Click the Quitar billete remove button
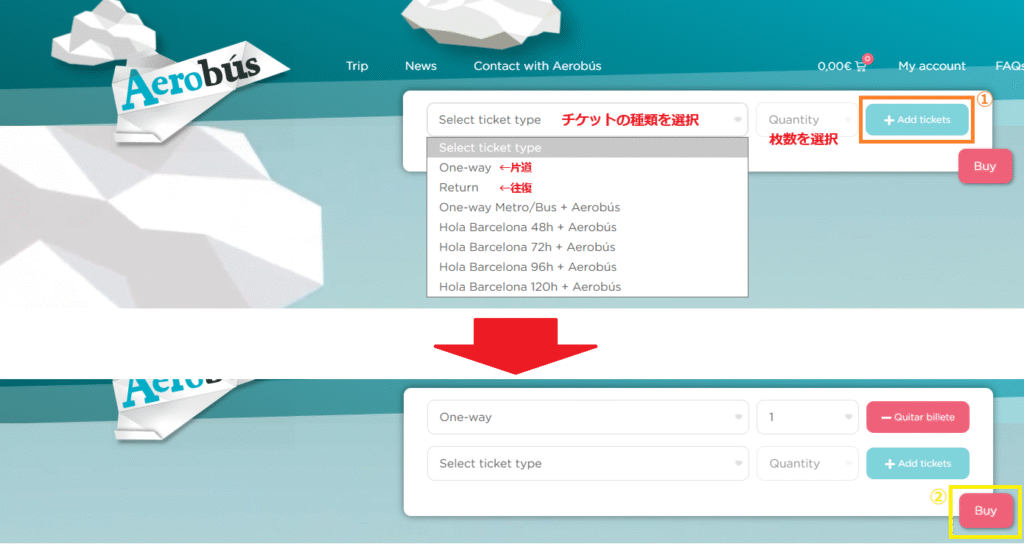1024x544 pixels. [917, 417]
